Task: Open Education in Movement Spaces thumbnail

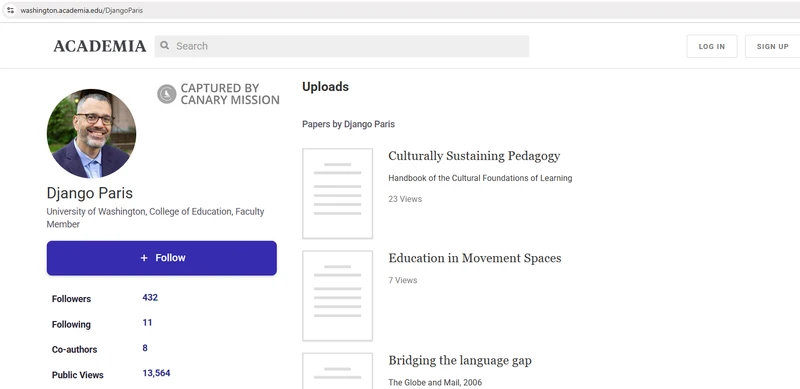Action: pos(337,296)
